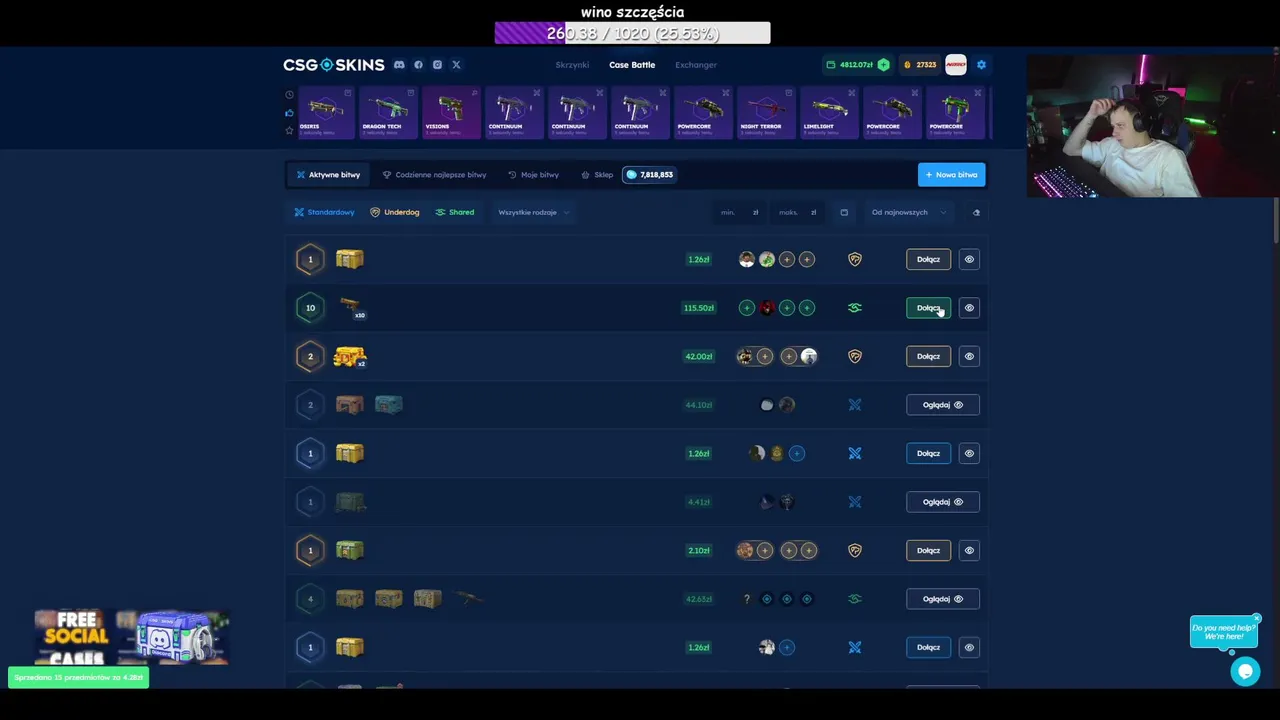Select the star favorites drops icon
The width and height of the screenshot is (1280, 720).
tap(289, 130)
